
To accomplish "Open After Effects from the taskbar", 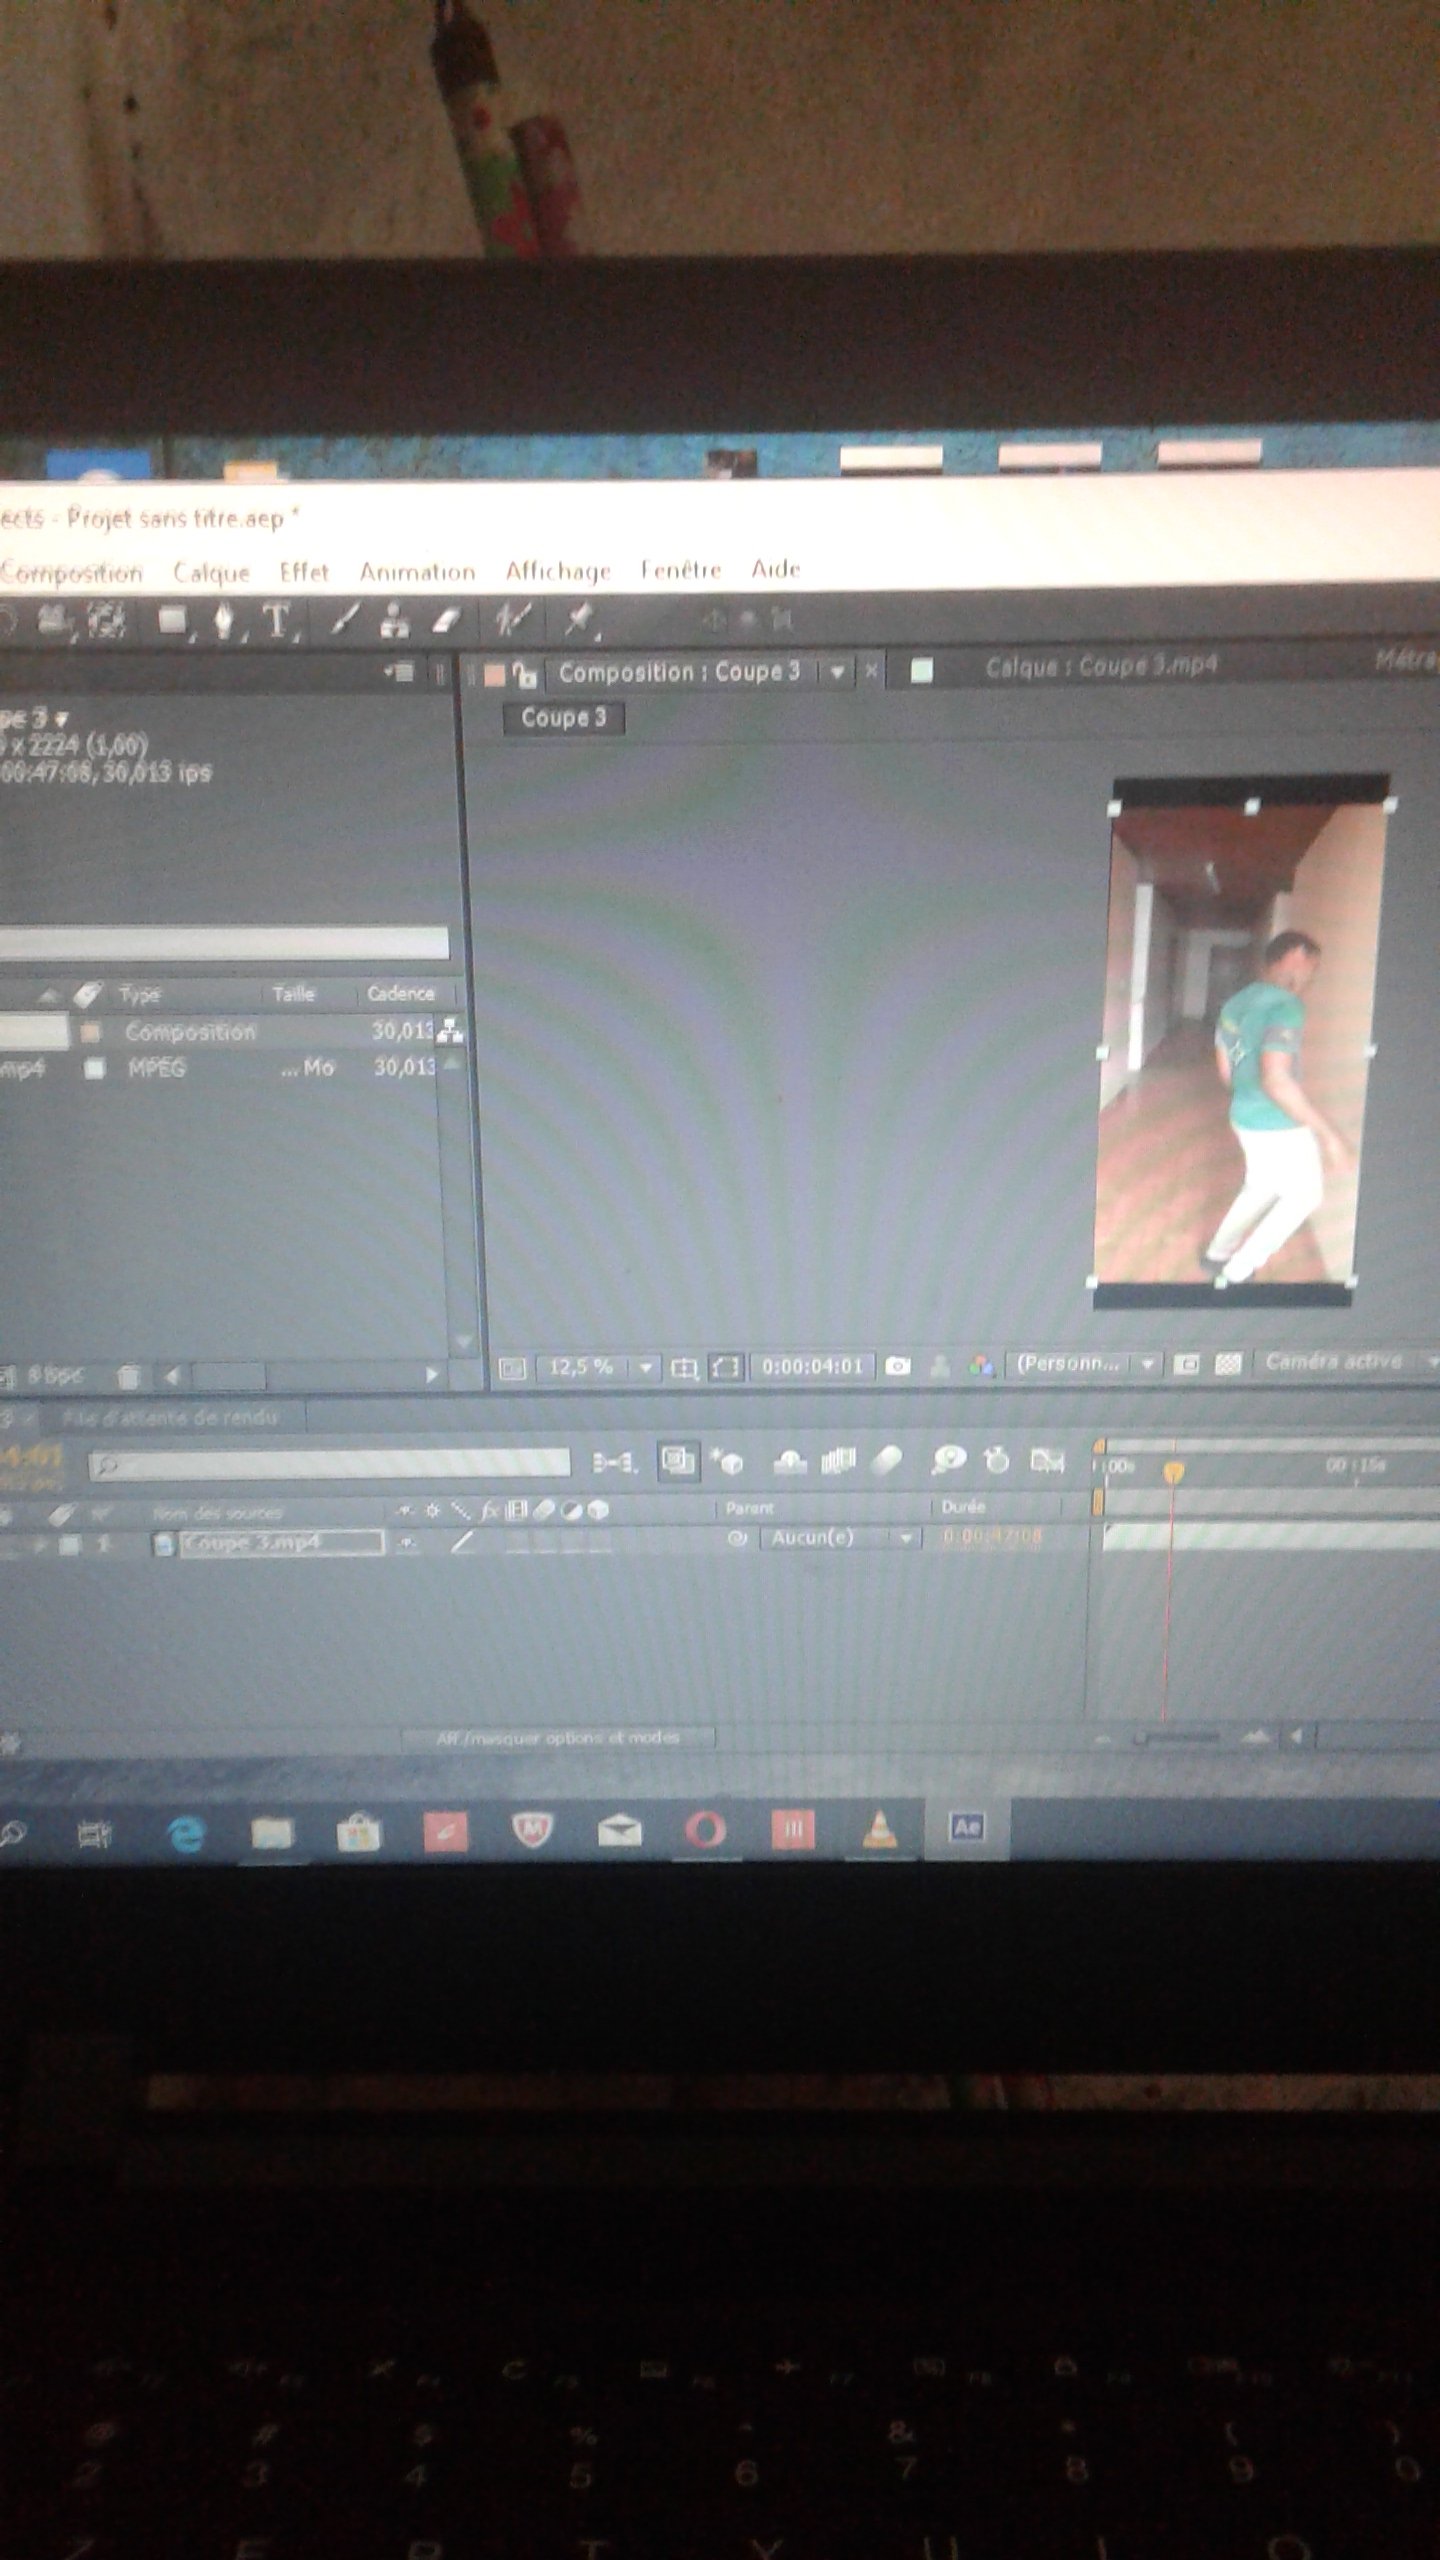I will pos(966,1829).
